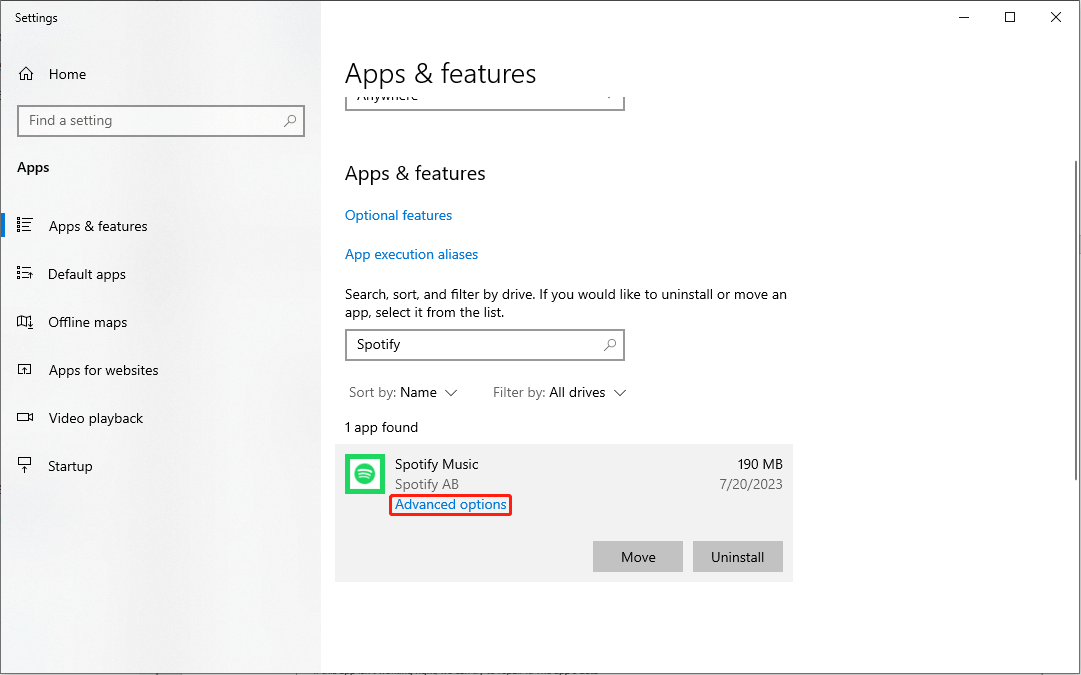1081x675 pixels.
Task: Open Video playback settings page
Action: (96, 419)
